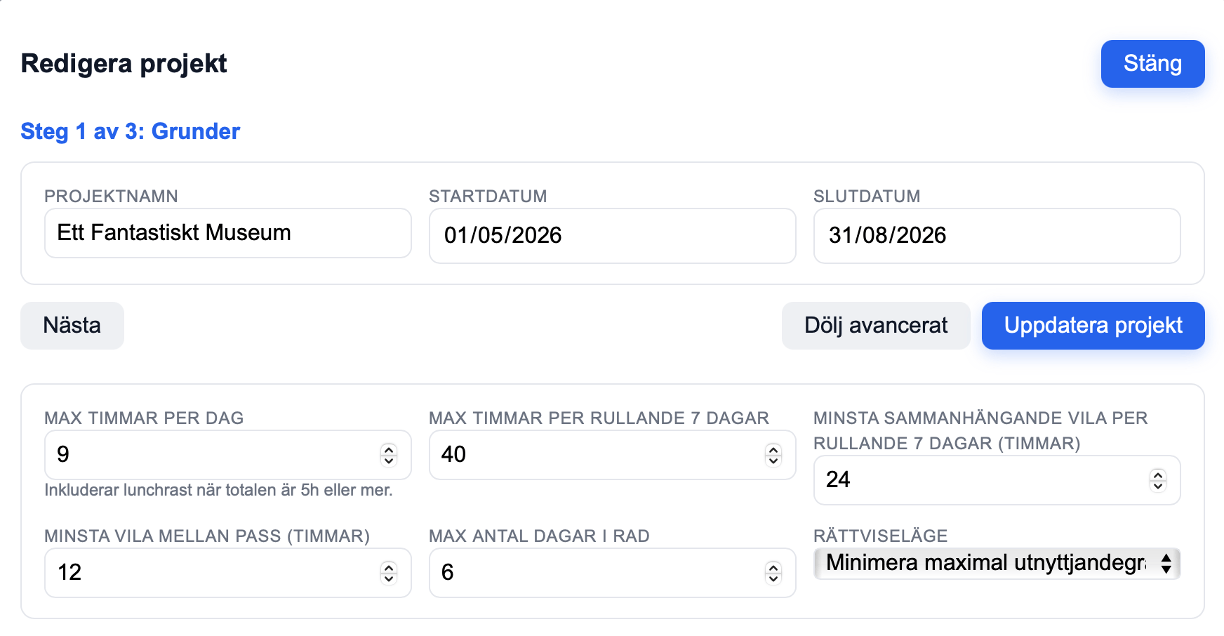Select 'Minimera maximal utnyttjandegrad' in fairness mode selector
The image size is (1224, 636).
click(x=996, y=563)
